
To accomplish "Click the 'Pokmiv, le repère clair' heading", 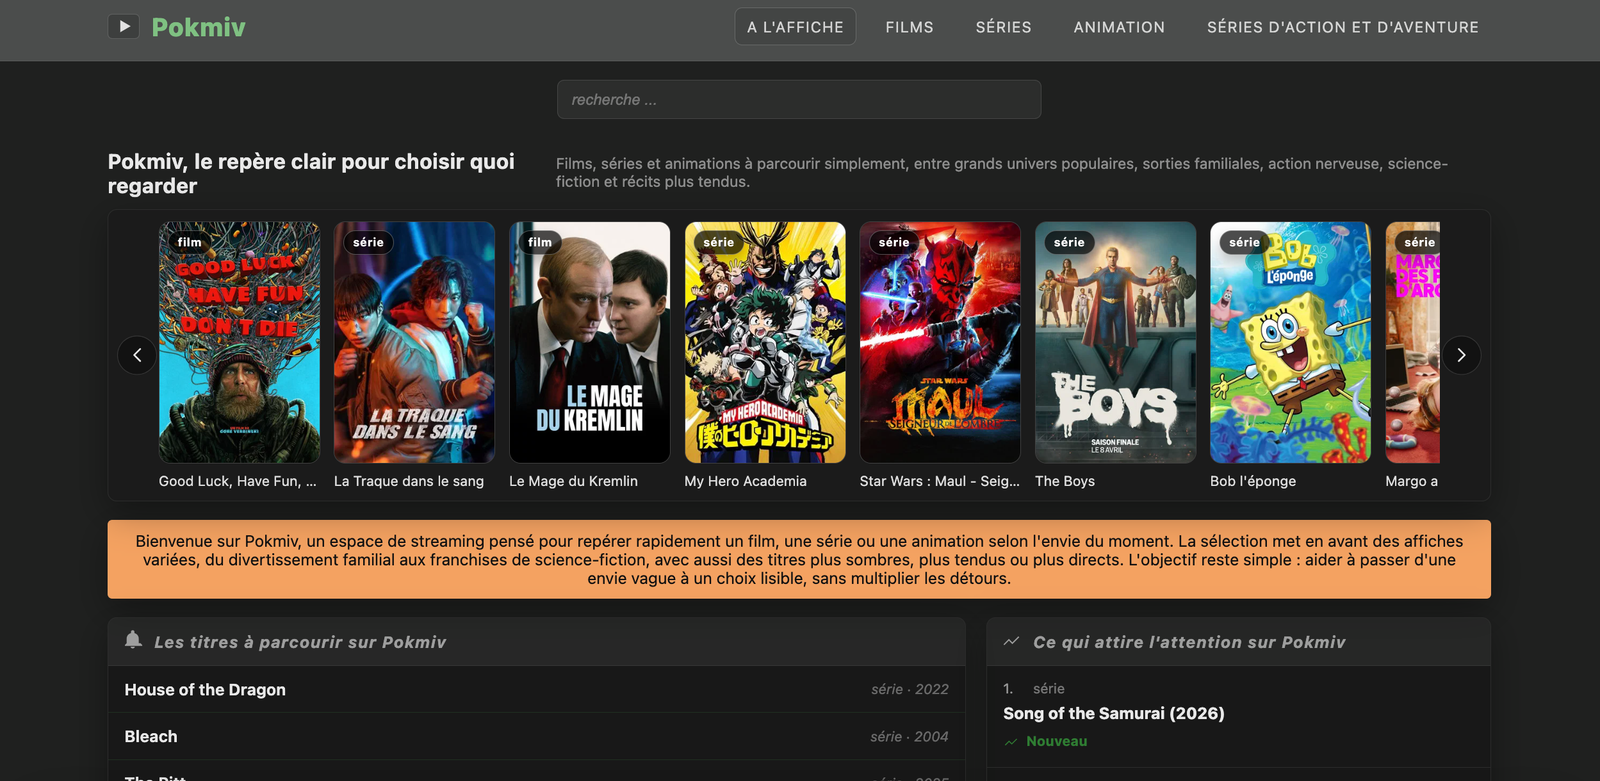I will pos(311,173).
